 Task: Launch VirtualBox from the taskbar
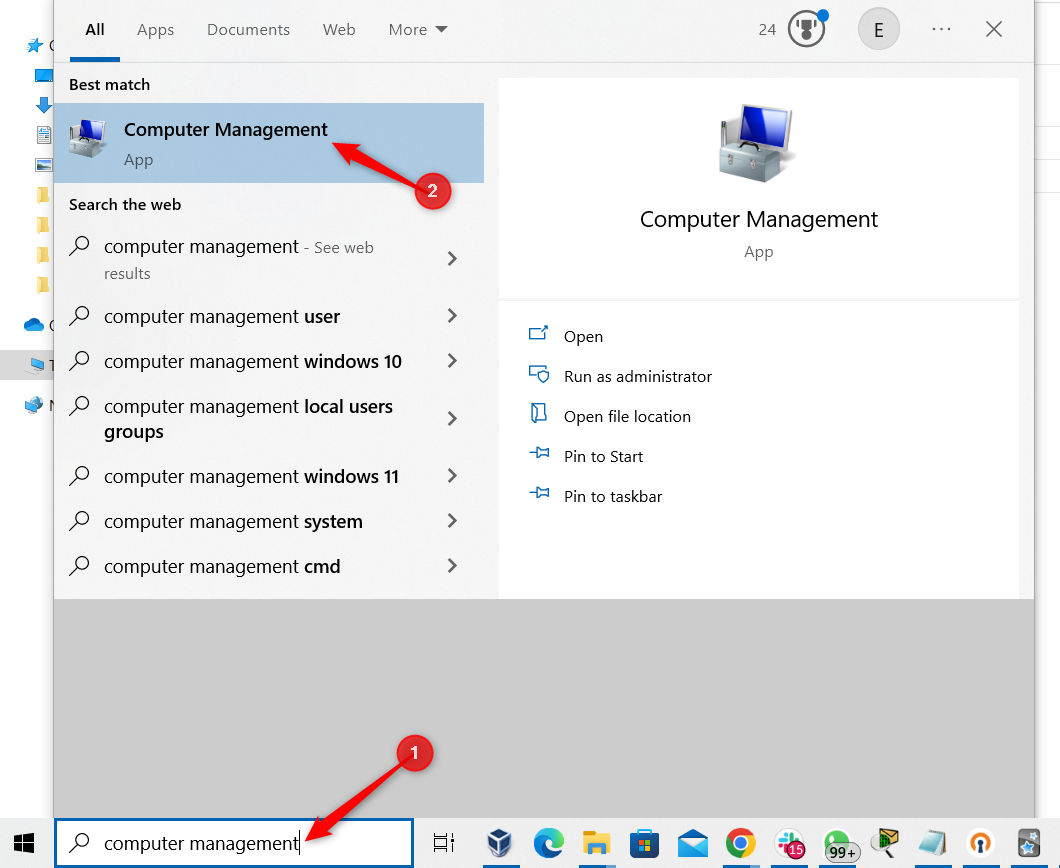point(500,843)
